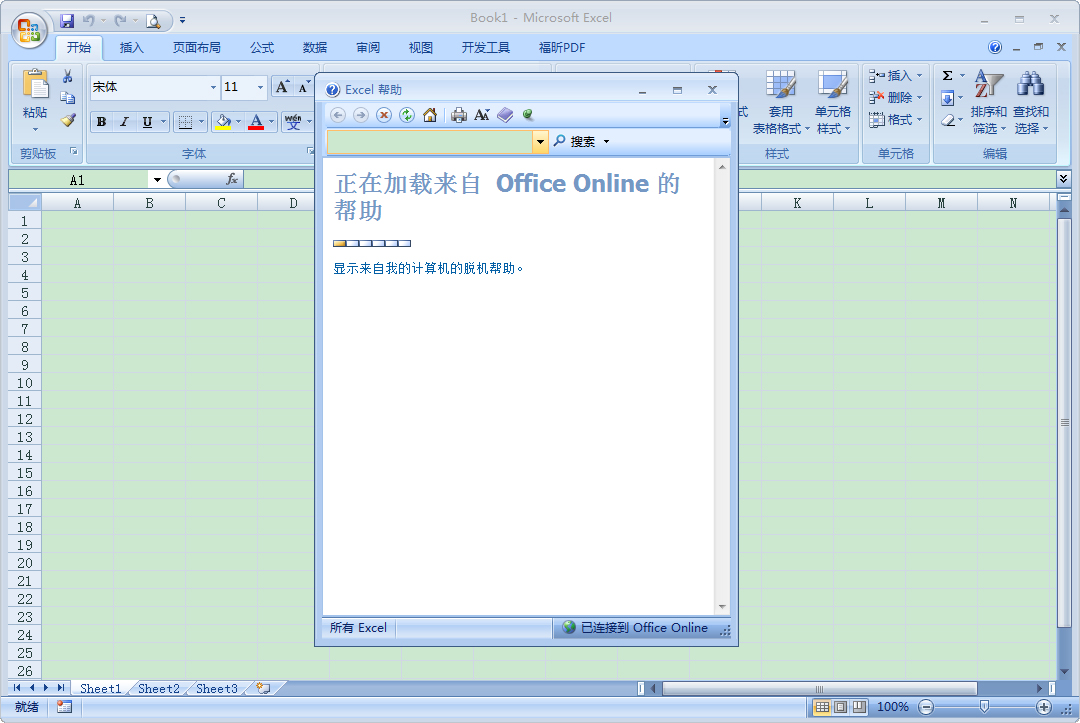Toggle bold formatting
1080x723 pixels.
pyautogui.click(x=101, y=121)
